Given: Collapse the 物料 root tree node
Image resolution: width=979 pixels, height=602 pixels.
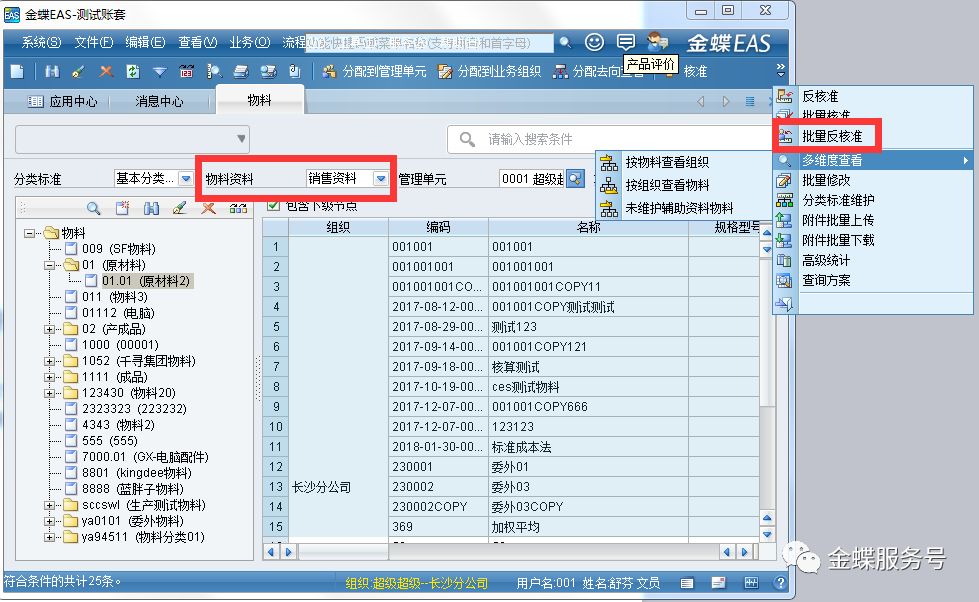Looking at the screenshot, I should (x=29, y=233).
